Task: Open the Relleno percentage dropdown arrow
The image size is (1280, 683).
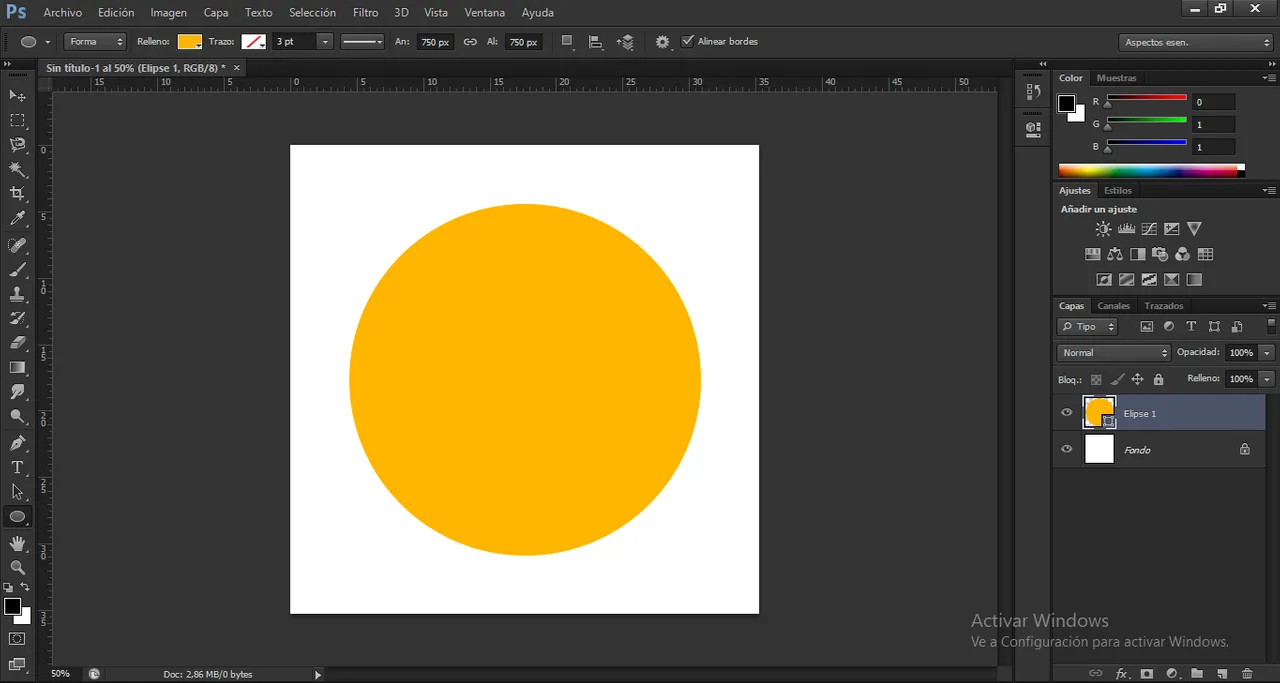Action: [1268, 379]
